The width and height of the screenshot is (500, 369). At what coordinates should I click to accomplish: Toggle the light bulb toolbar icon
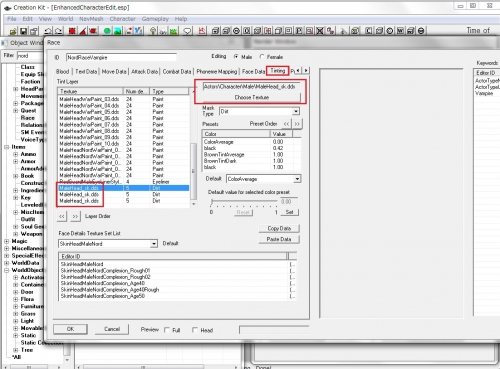[153, 31]
